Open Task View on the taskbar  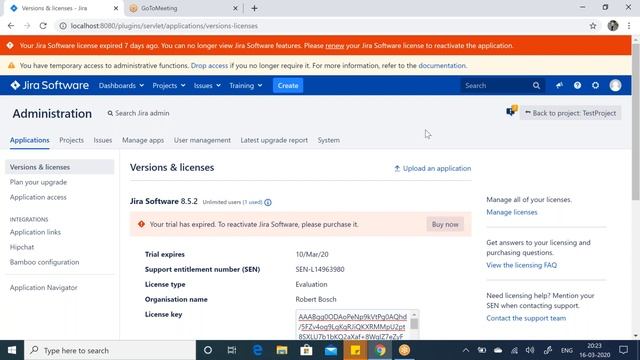click(x=232, y=350)
